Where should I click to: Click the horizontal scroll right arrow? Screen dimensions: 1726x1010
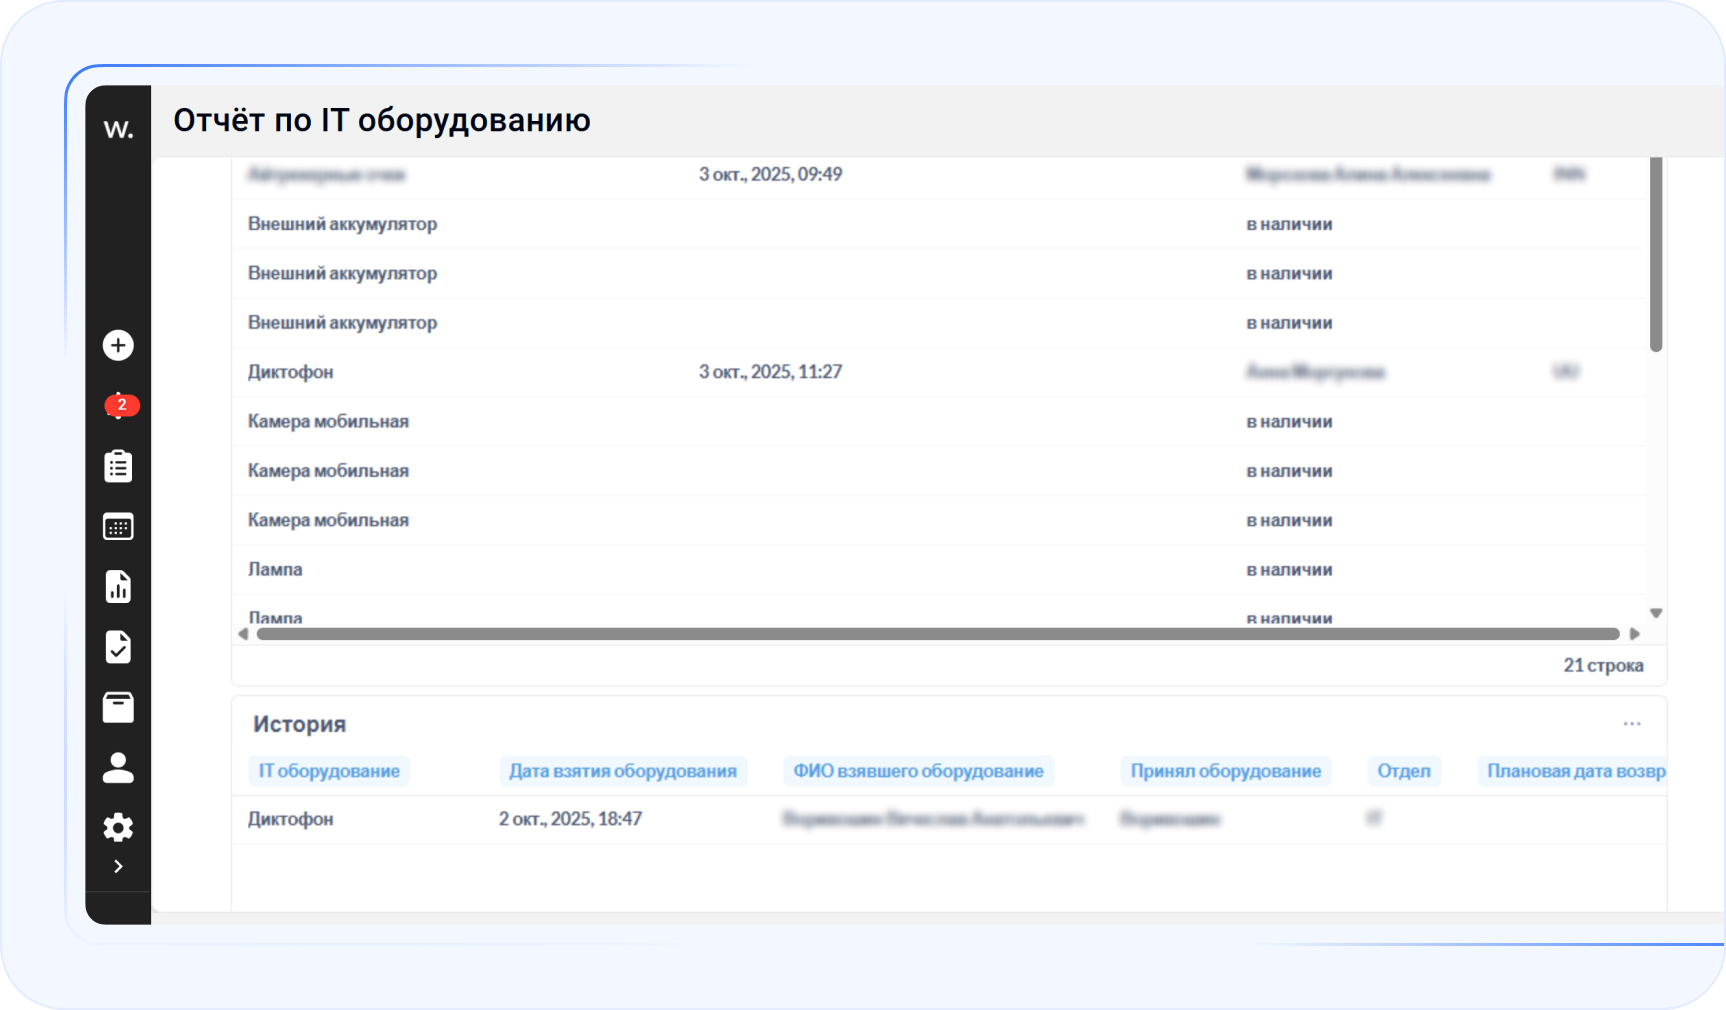pyautogui.click(x=1634, y=634)
